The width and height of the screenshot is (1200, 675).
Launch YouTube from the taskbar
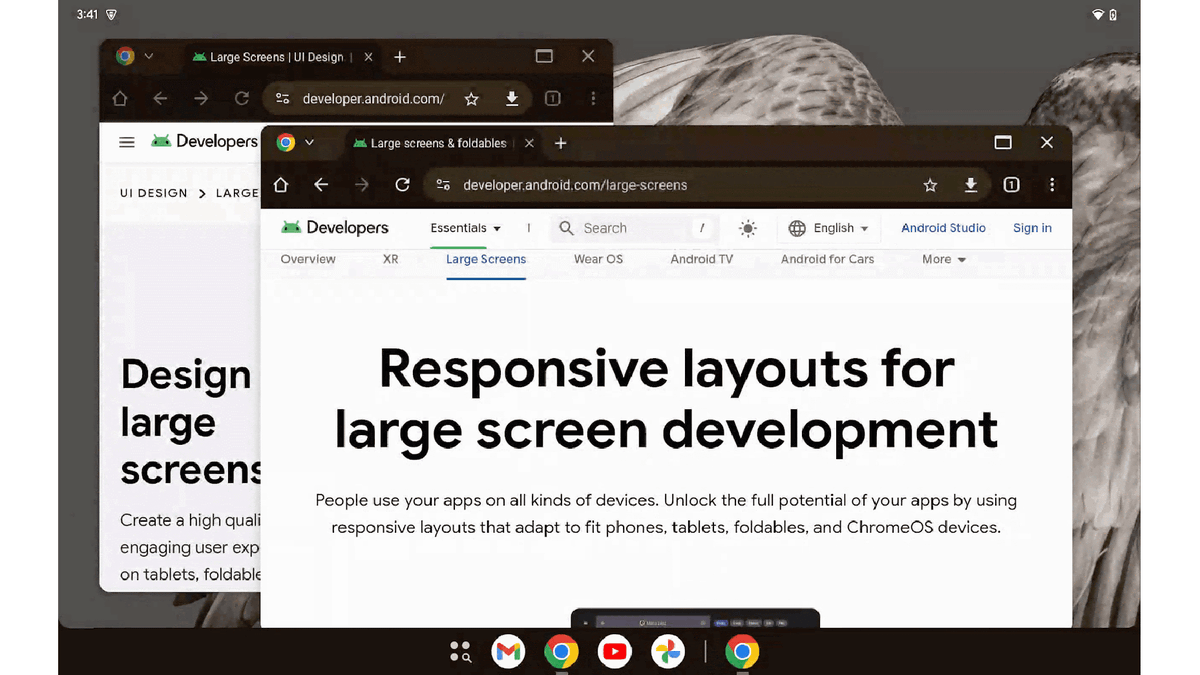614,653
